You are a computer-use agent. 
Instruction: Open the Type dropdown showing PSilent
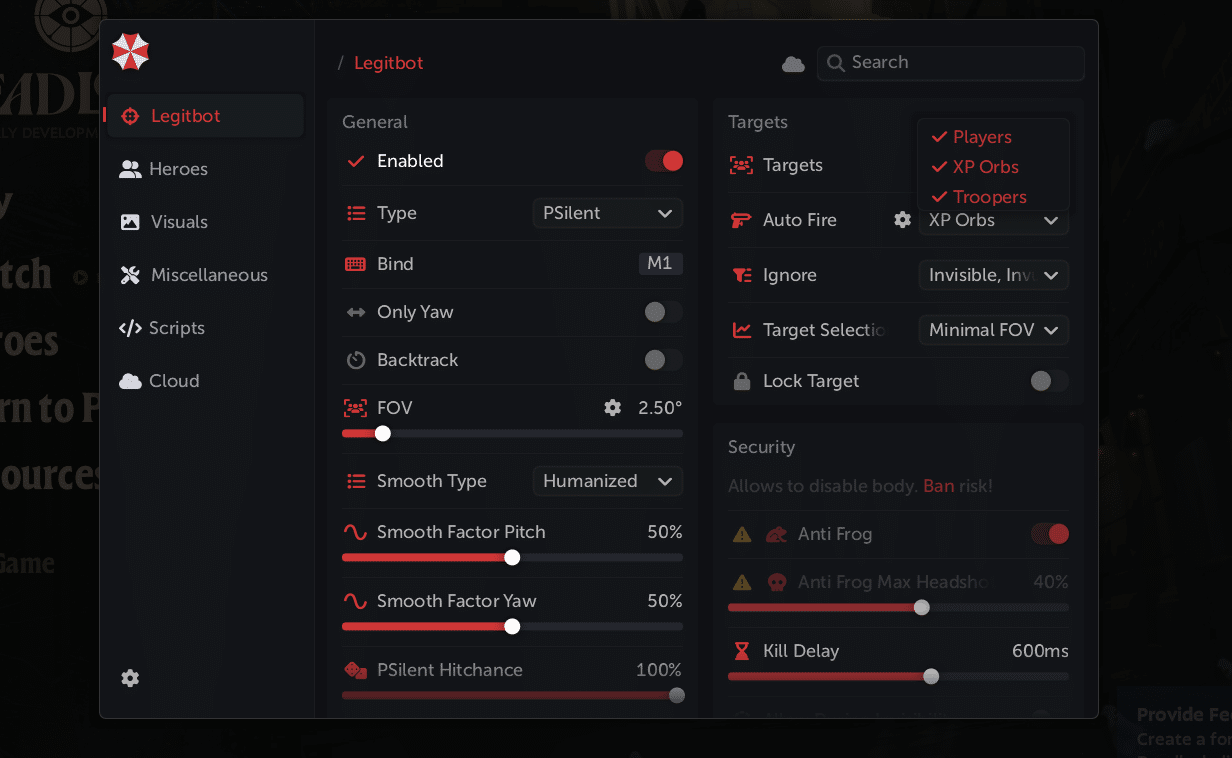pyautogui.click(x=607, y=213)
